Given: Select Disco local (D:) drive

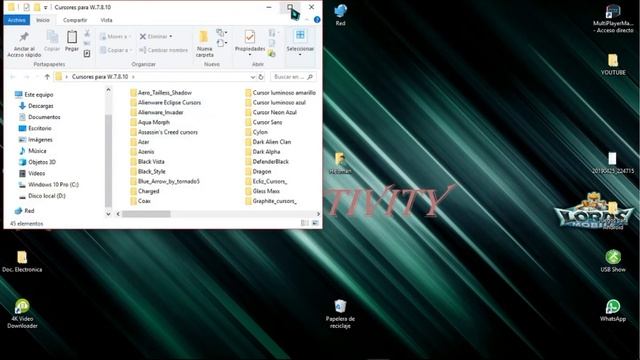Looking at the screenshot, I should tap(42, 196).
